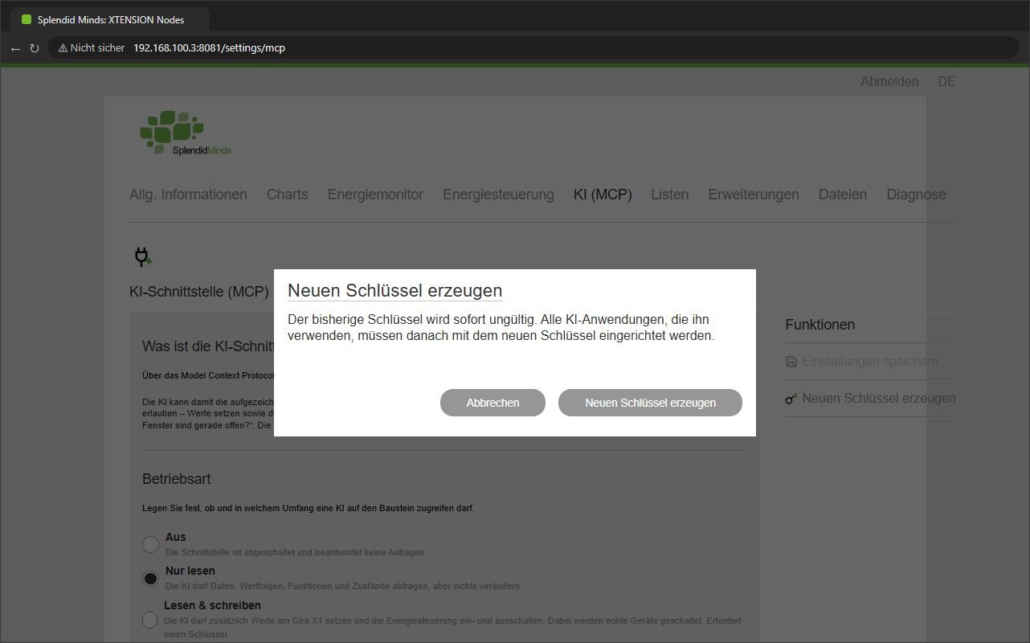Click the browser back arrow

click(15, 49)
